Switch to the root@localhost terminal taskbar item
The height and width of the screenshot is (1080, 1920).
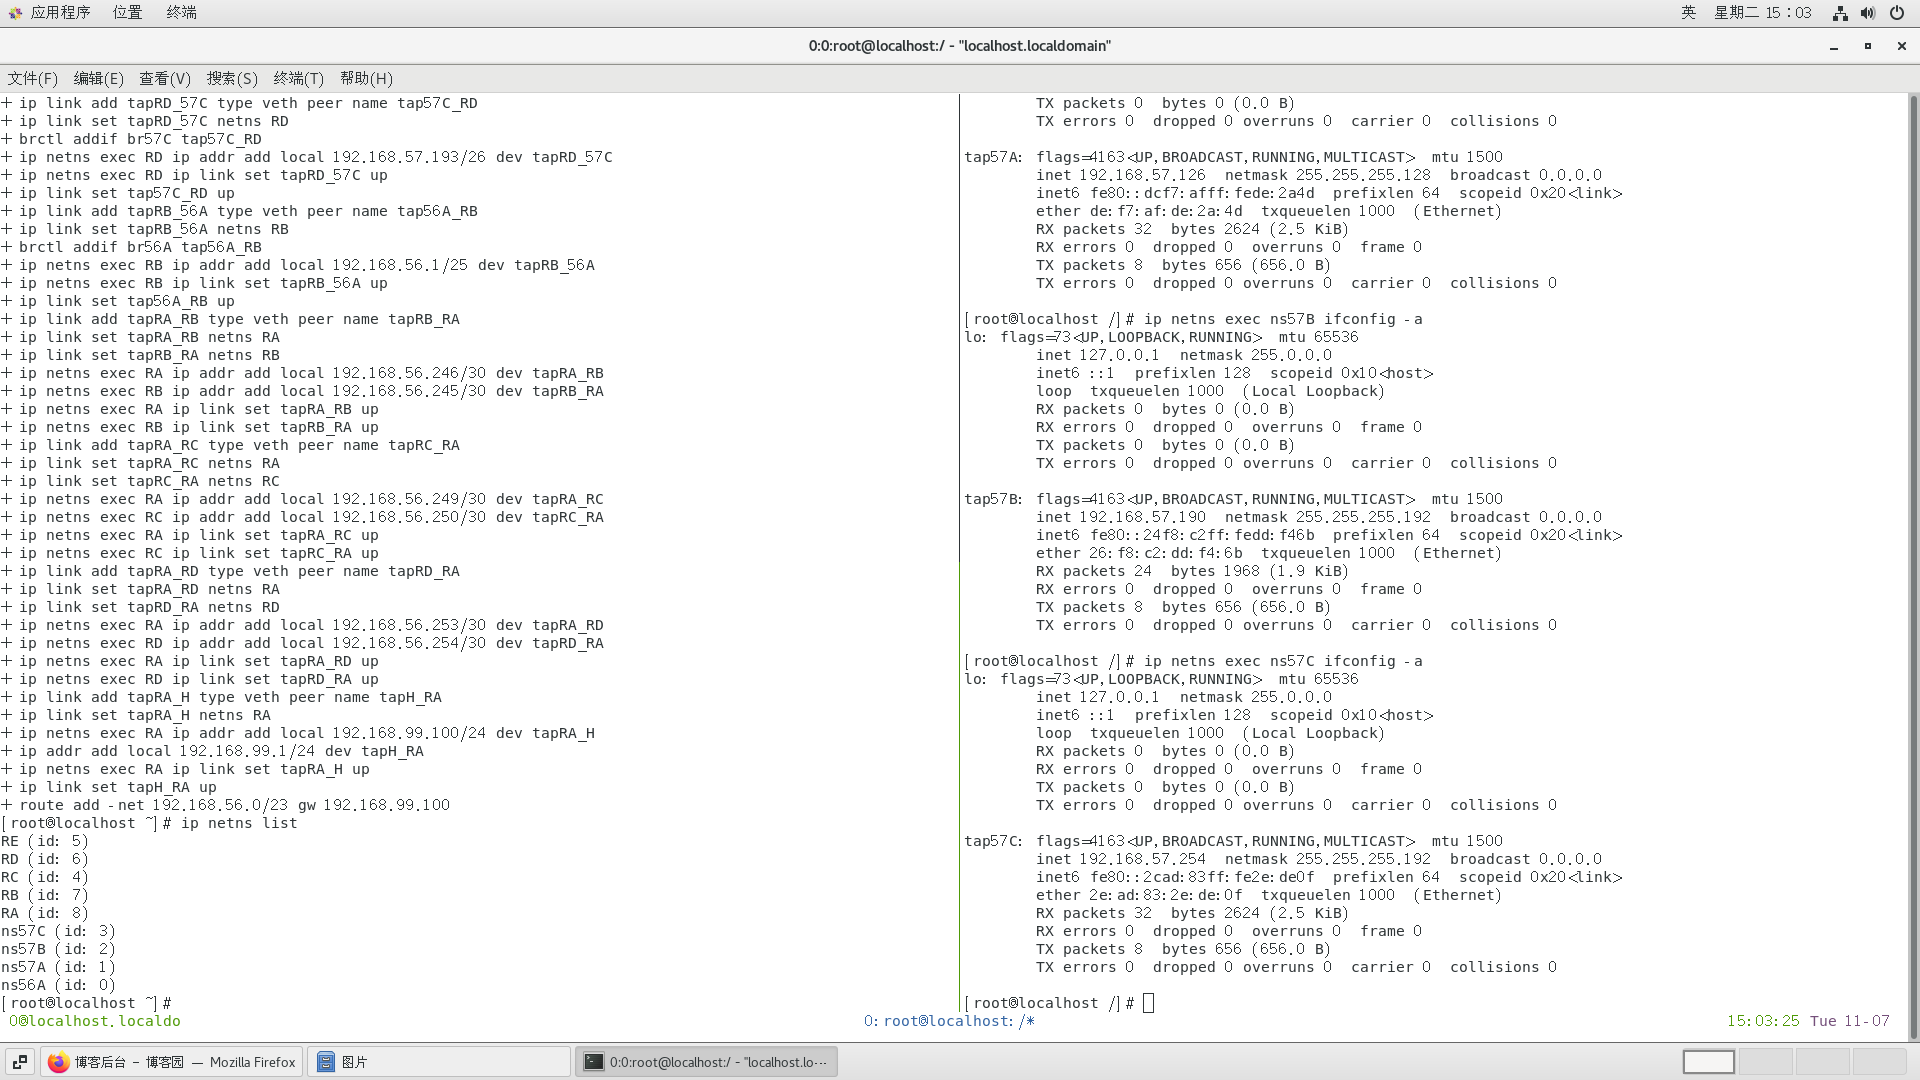coord(706,1062)
